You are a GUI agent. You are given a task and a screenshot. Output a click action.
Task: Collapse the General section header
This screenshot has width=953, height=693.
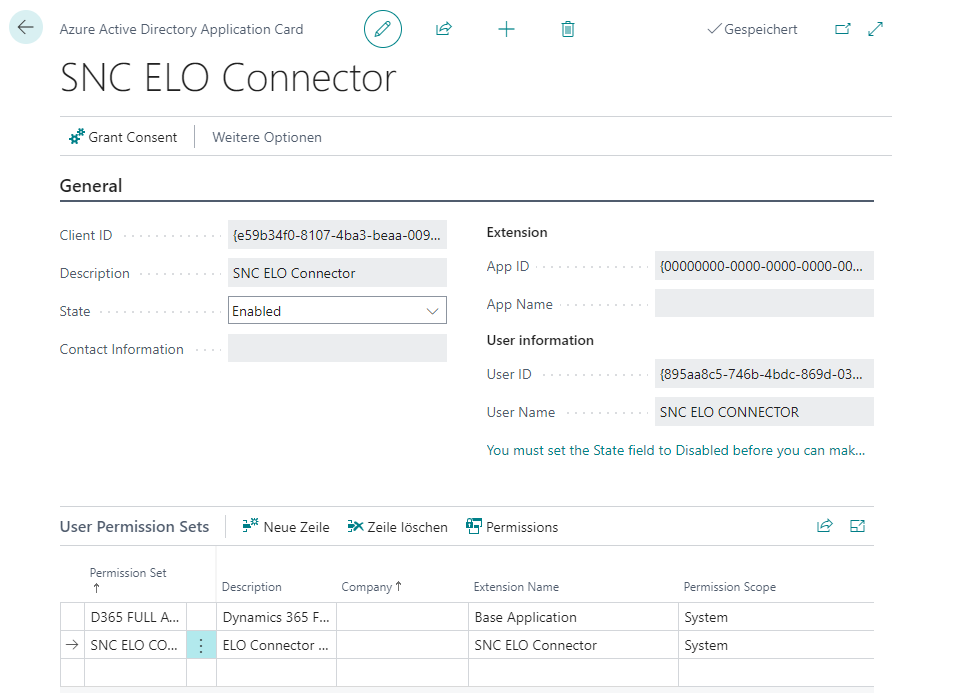coord(91,186)
